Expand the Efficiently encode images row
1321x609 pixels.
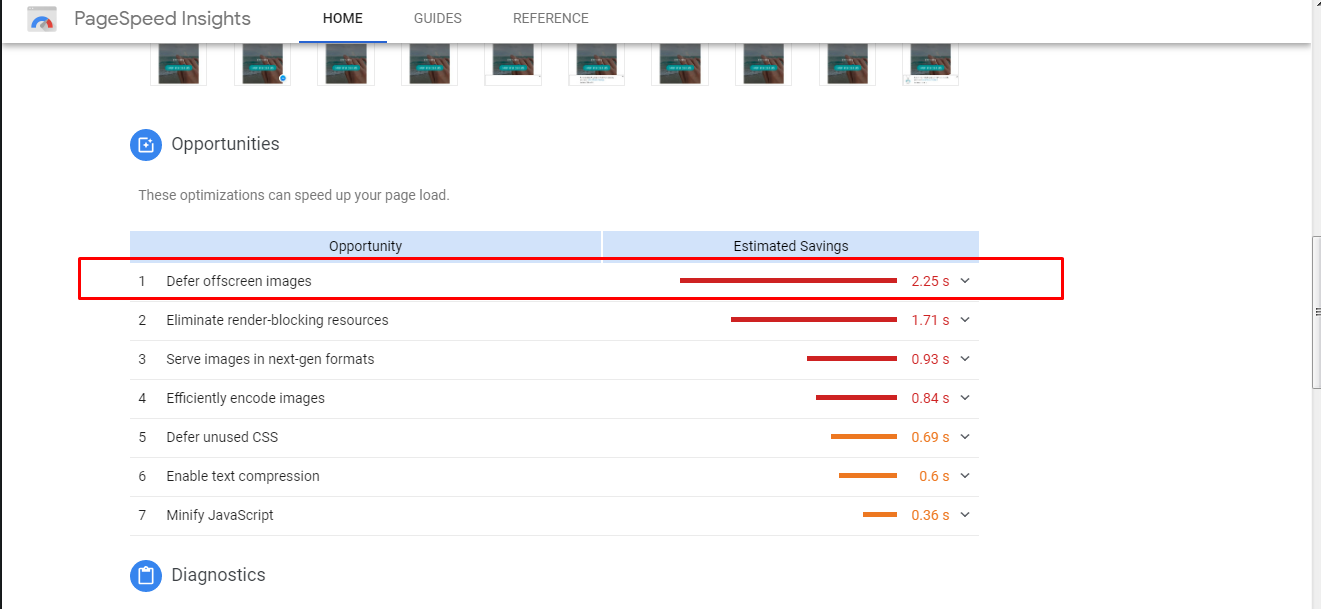tap(964, 398)
